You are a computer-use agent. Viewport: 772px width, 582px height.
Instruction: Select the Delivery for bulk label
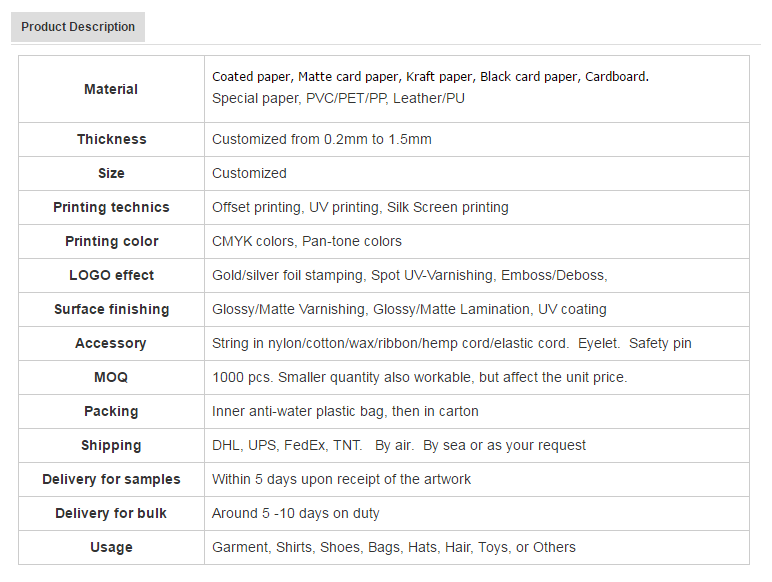(111, 513)
